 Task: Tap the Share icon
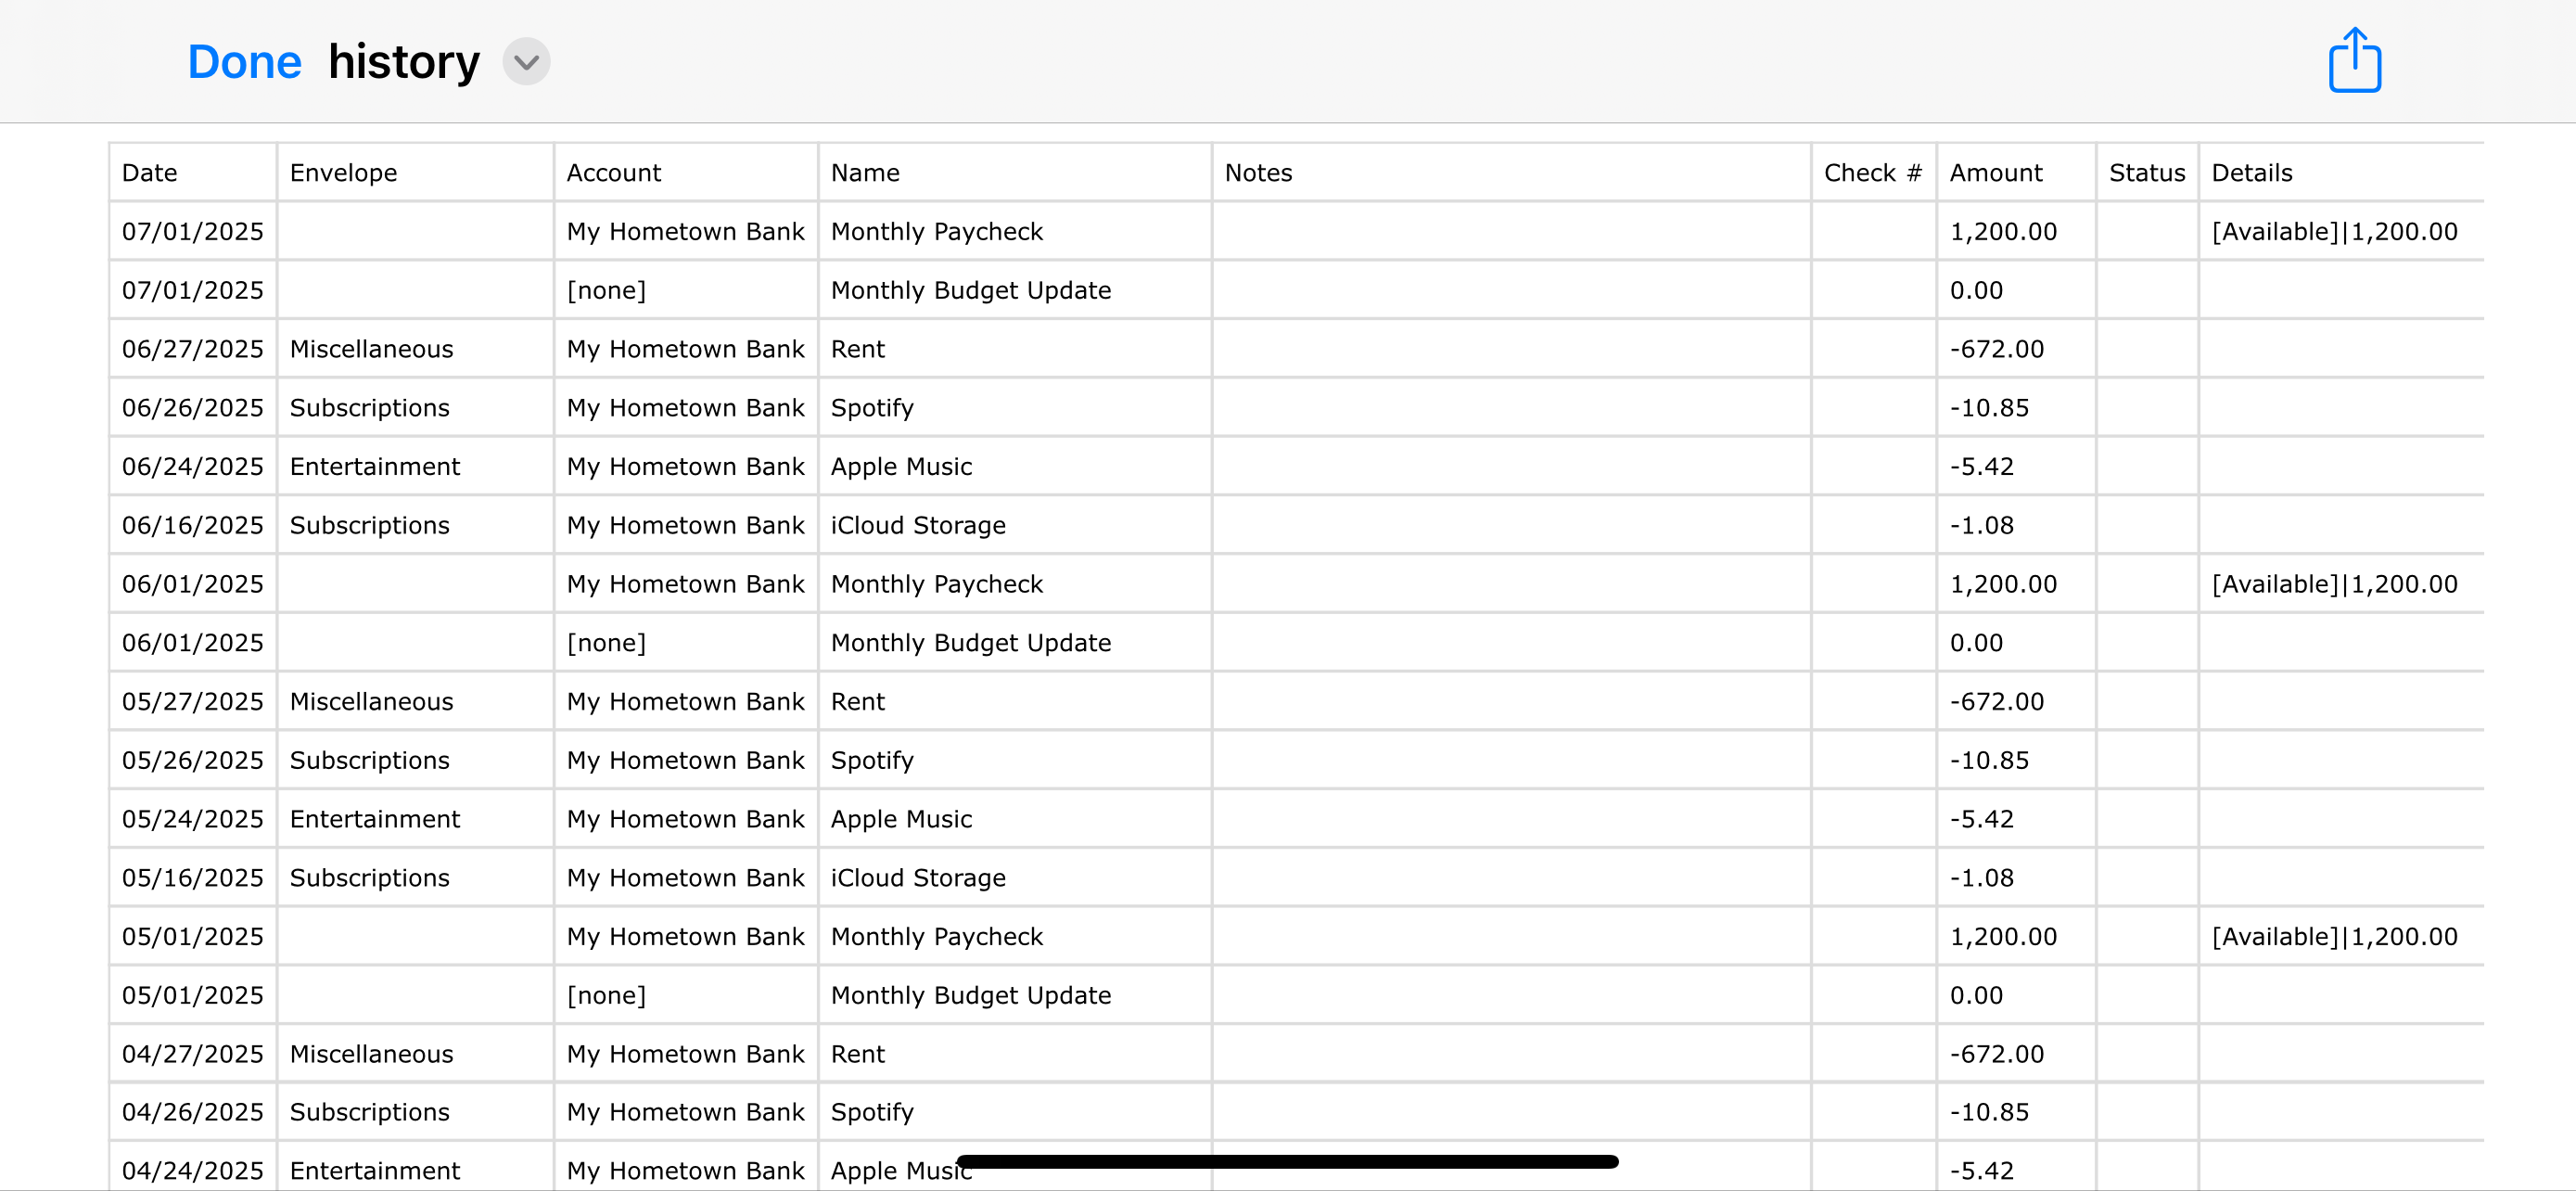pos(2354,61)
